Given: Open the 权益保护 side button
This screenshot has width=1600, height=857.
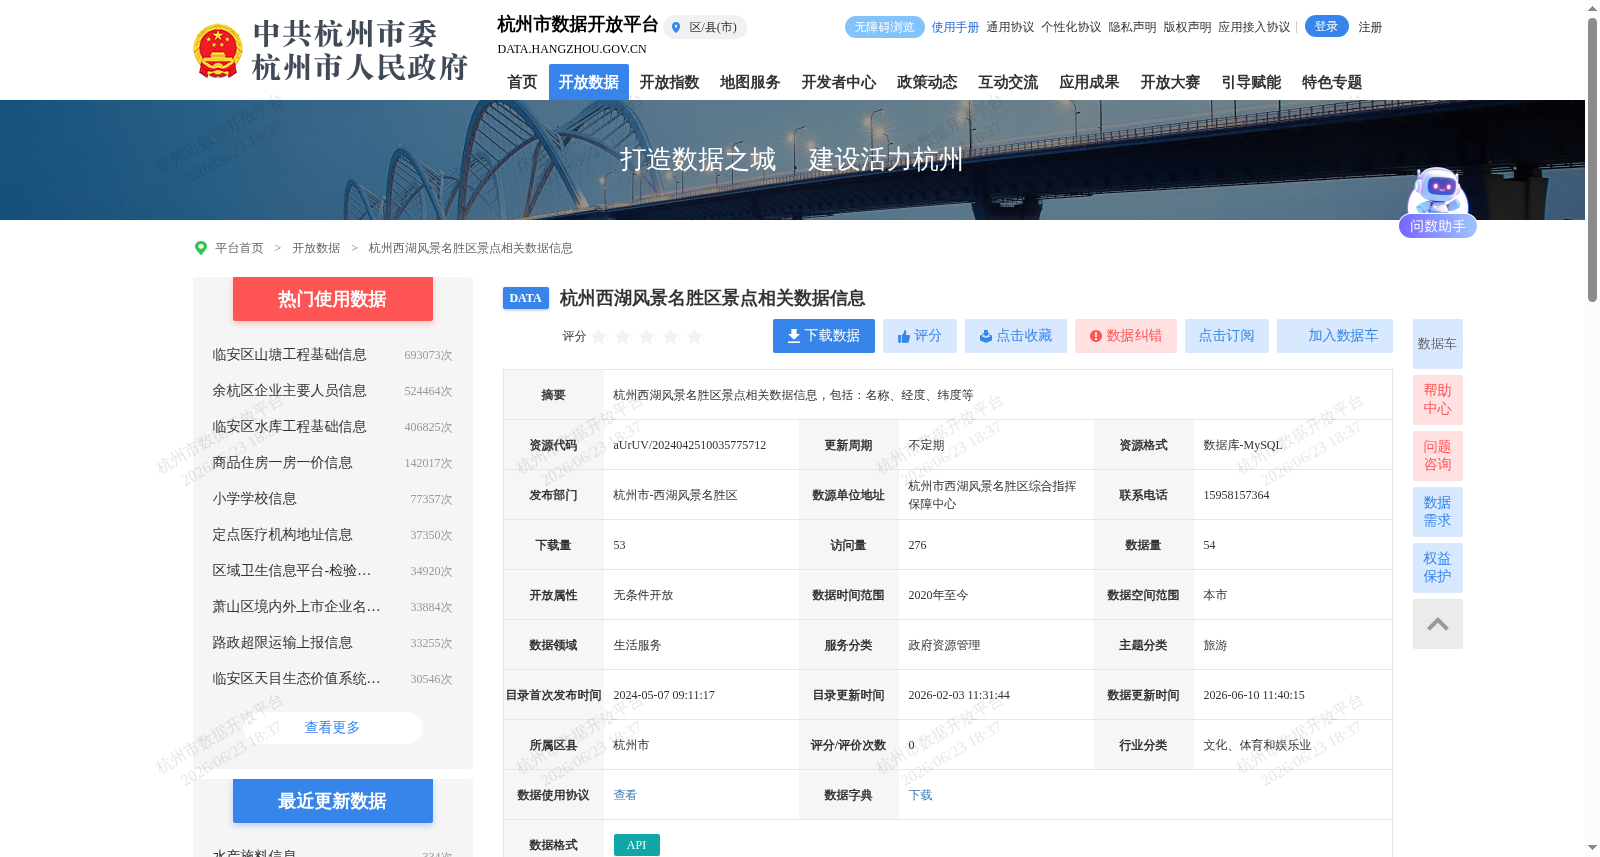Looking at the screenshot, I should pyautogui.click(x=1438, y=568).
